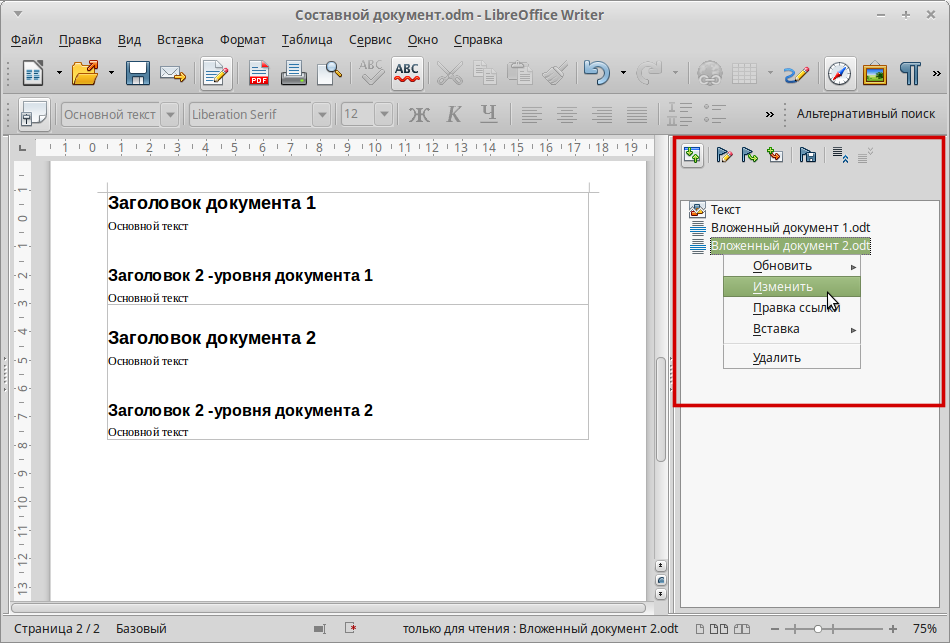Choose Удалить in context menu

tap(792, 358)
